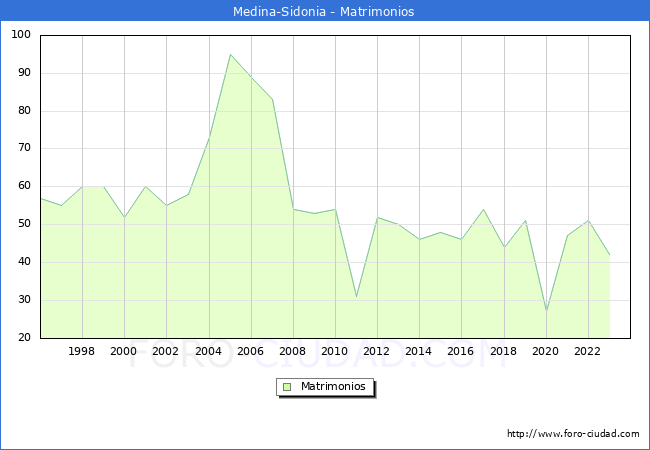Click the 2016 x-axis label

[x=461, y=352]
